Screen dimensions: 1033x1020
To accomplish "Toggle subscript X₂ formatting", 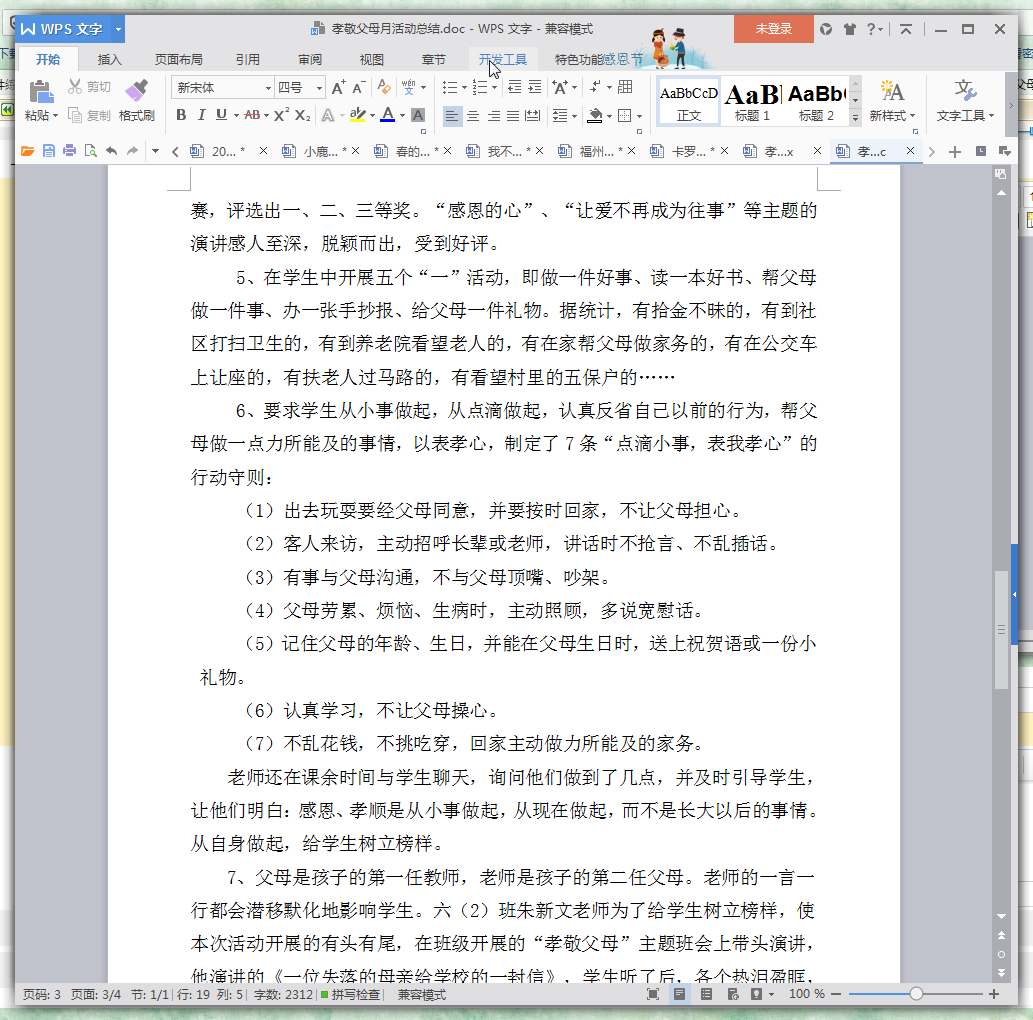I will pos(302,115).
